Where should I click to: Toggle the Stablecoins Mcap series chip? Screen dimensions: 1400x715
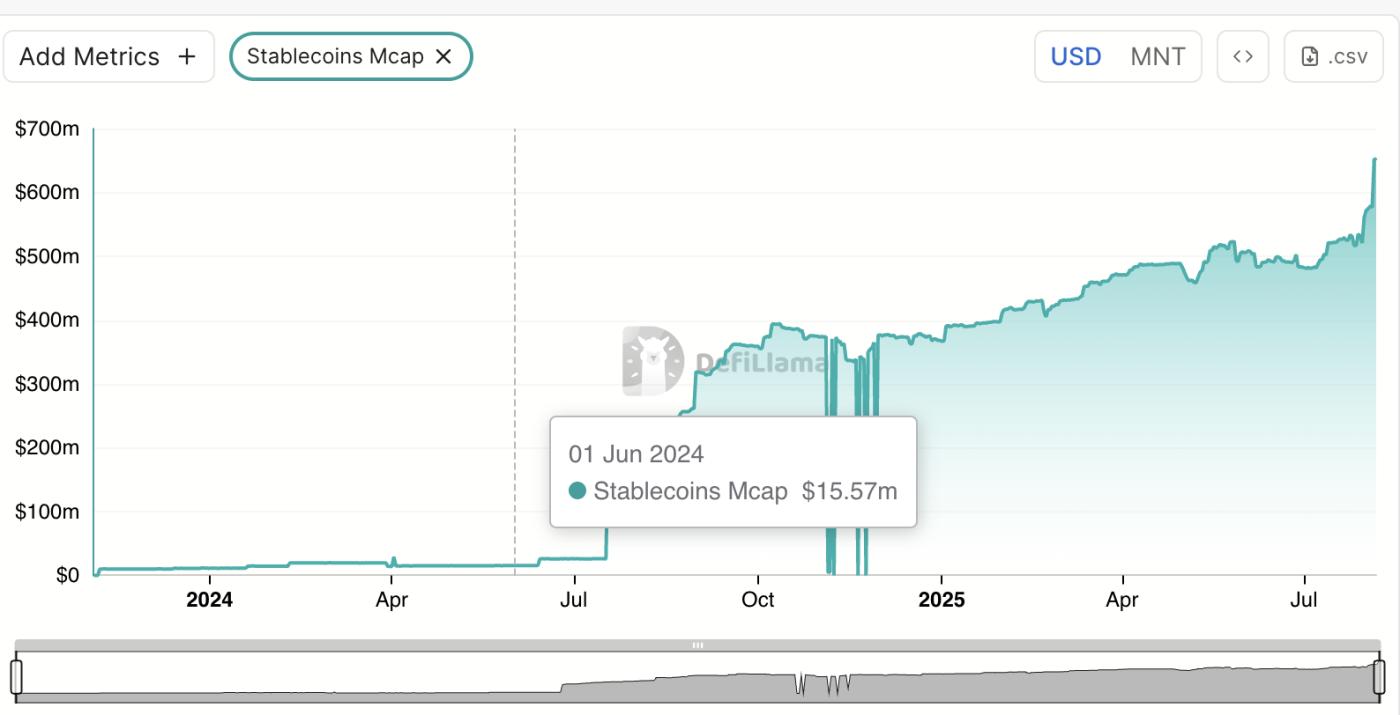[350, 56]
